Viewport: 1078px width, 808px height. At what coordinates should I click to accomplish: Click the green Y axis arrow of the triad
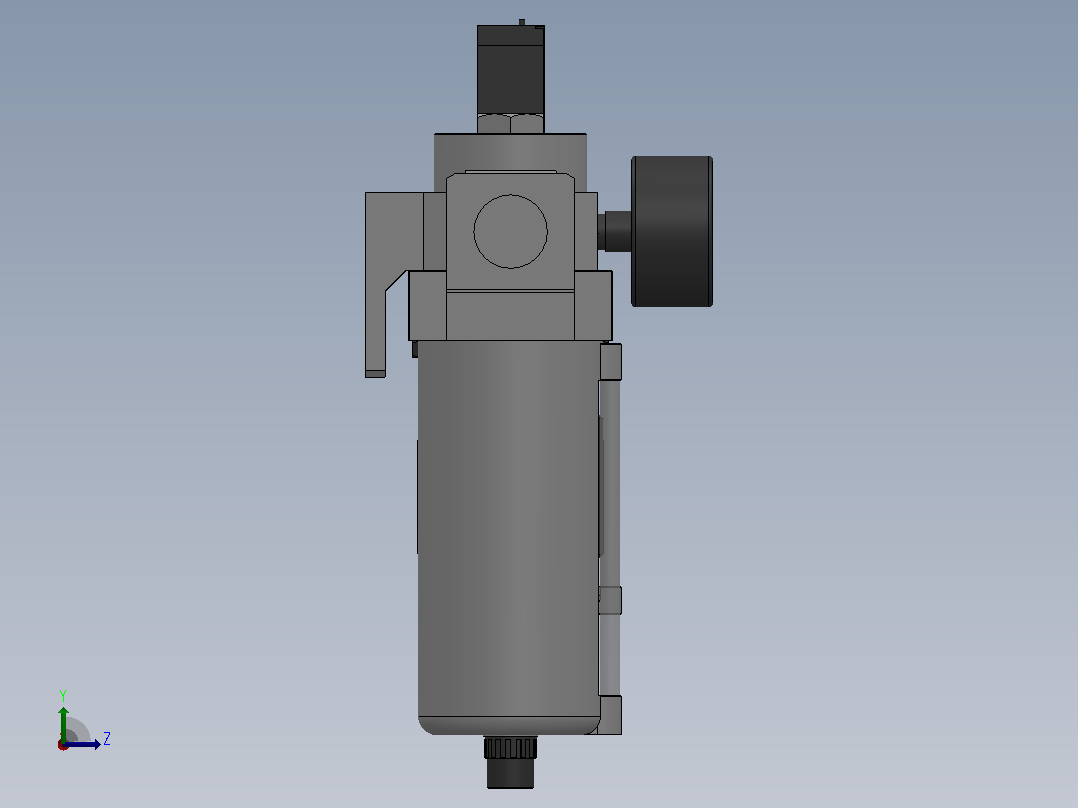tap(63, 723)
